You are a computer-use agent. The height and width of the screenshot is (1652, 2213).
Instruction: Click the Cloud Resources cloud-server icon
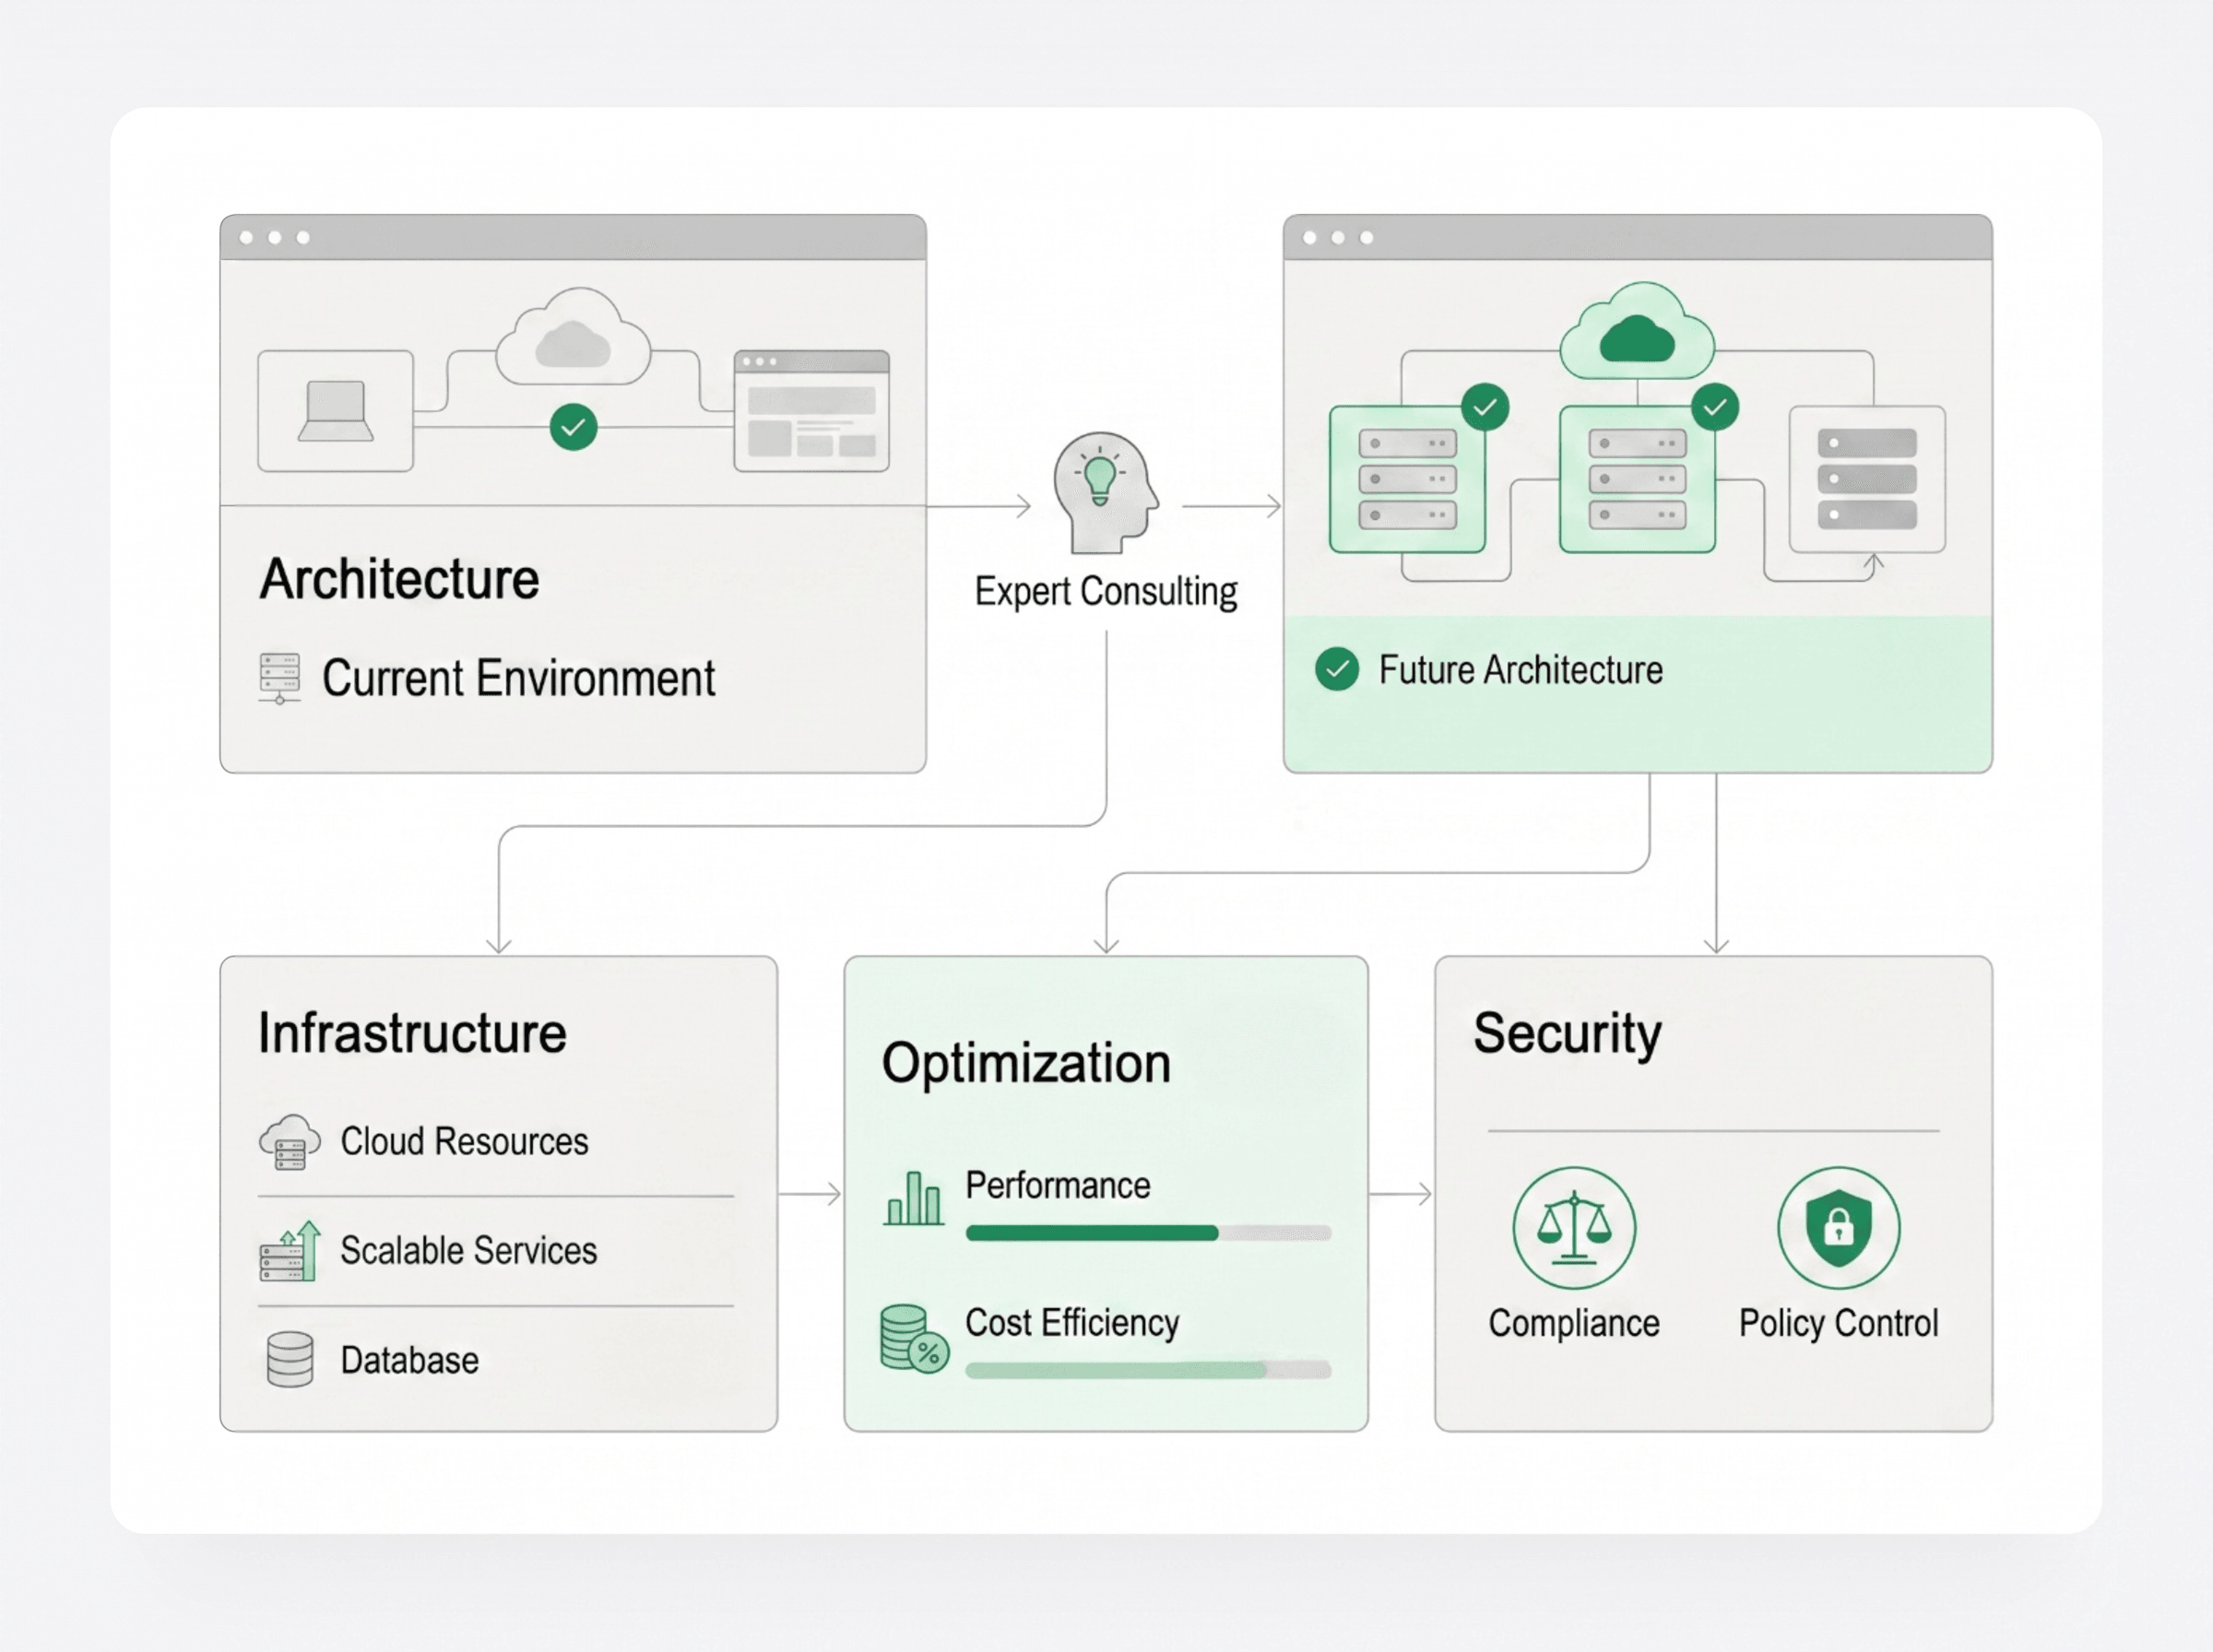coord(290,1142)
